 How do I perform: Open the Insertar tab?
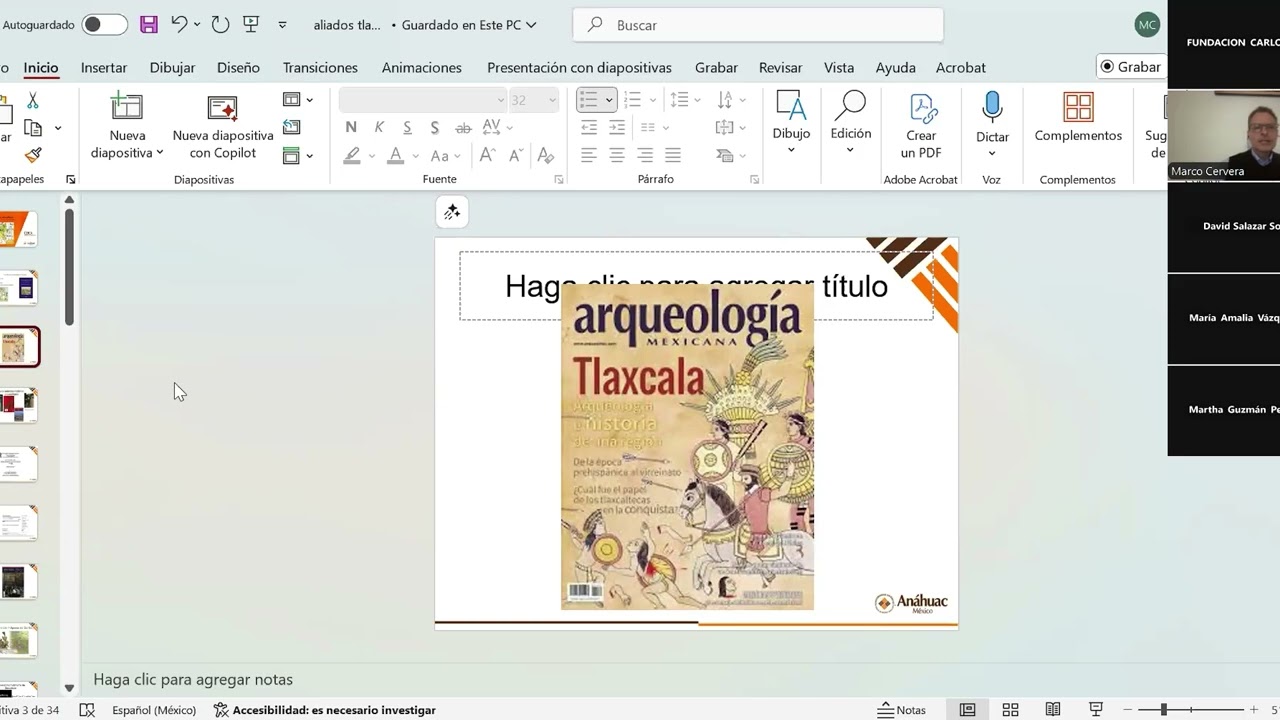pyautogui.click(x=104, y=67)
